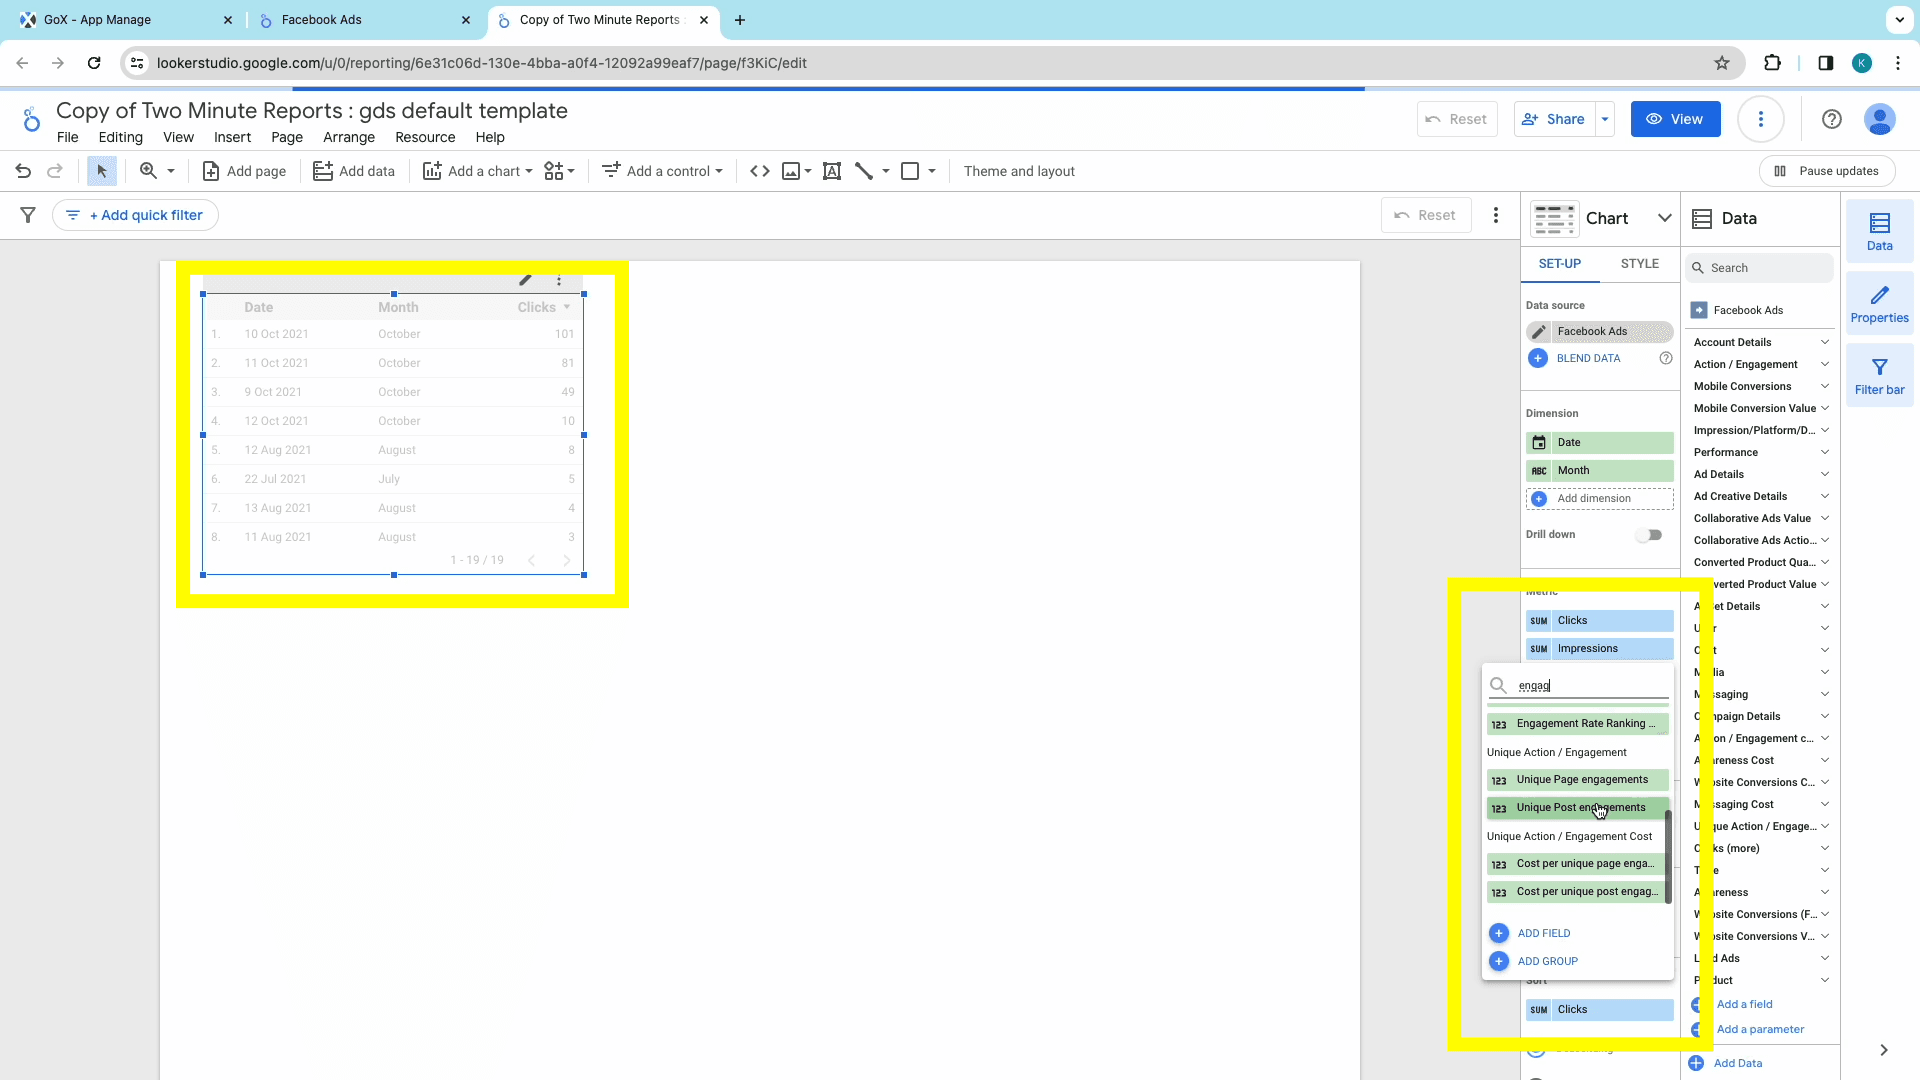The width and height of the screenshot is (1920, 1080).
Task: Open the Properties side panel
Action: [1880, 304]
